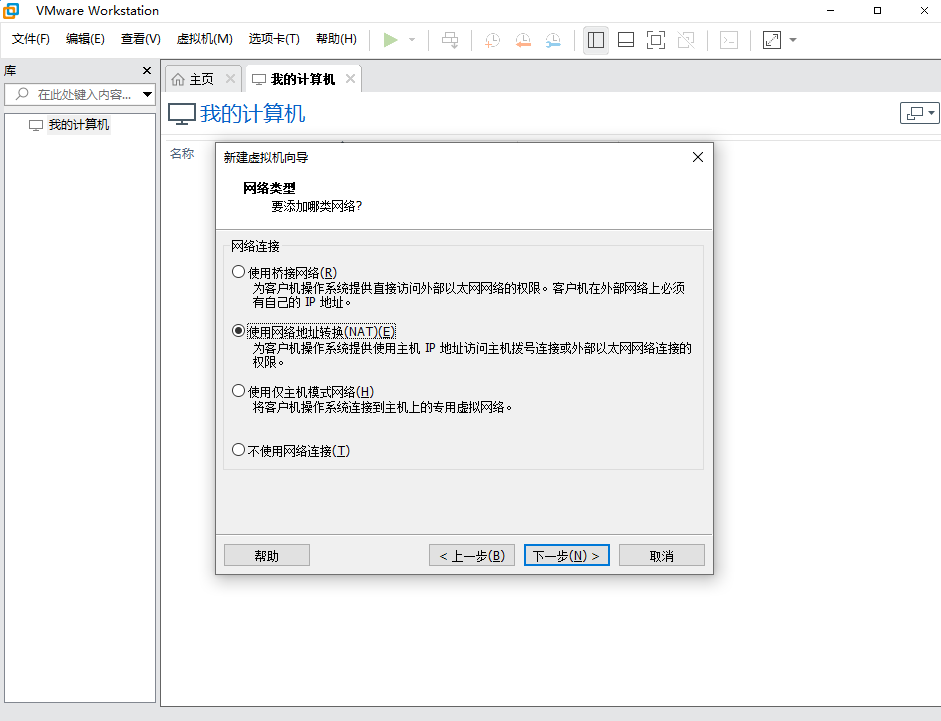Close the 我的计算机 tab
This screenshot has height=721, width=941.
pos(350,79)
